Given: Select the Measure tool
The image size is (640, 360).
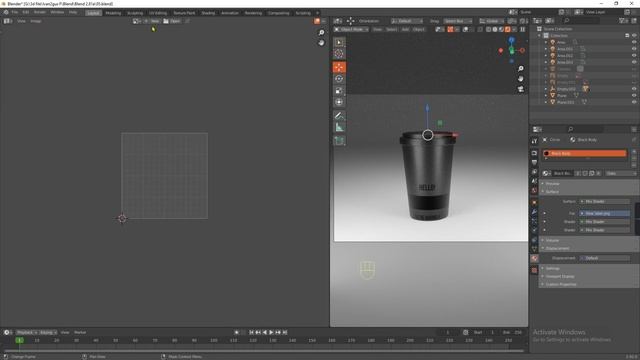Looking at the screenshot, I should pyautogui.click(x=339, y=127).
